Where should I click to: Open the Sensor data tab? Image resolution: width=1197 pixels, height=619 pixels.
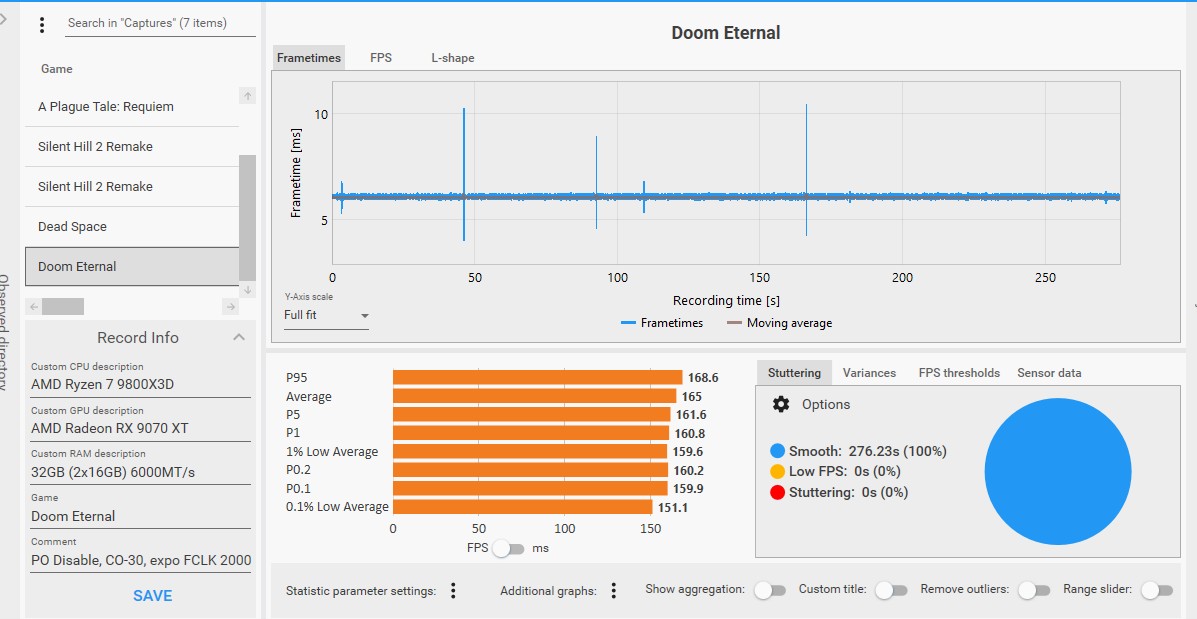pos(1049,373)
